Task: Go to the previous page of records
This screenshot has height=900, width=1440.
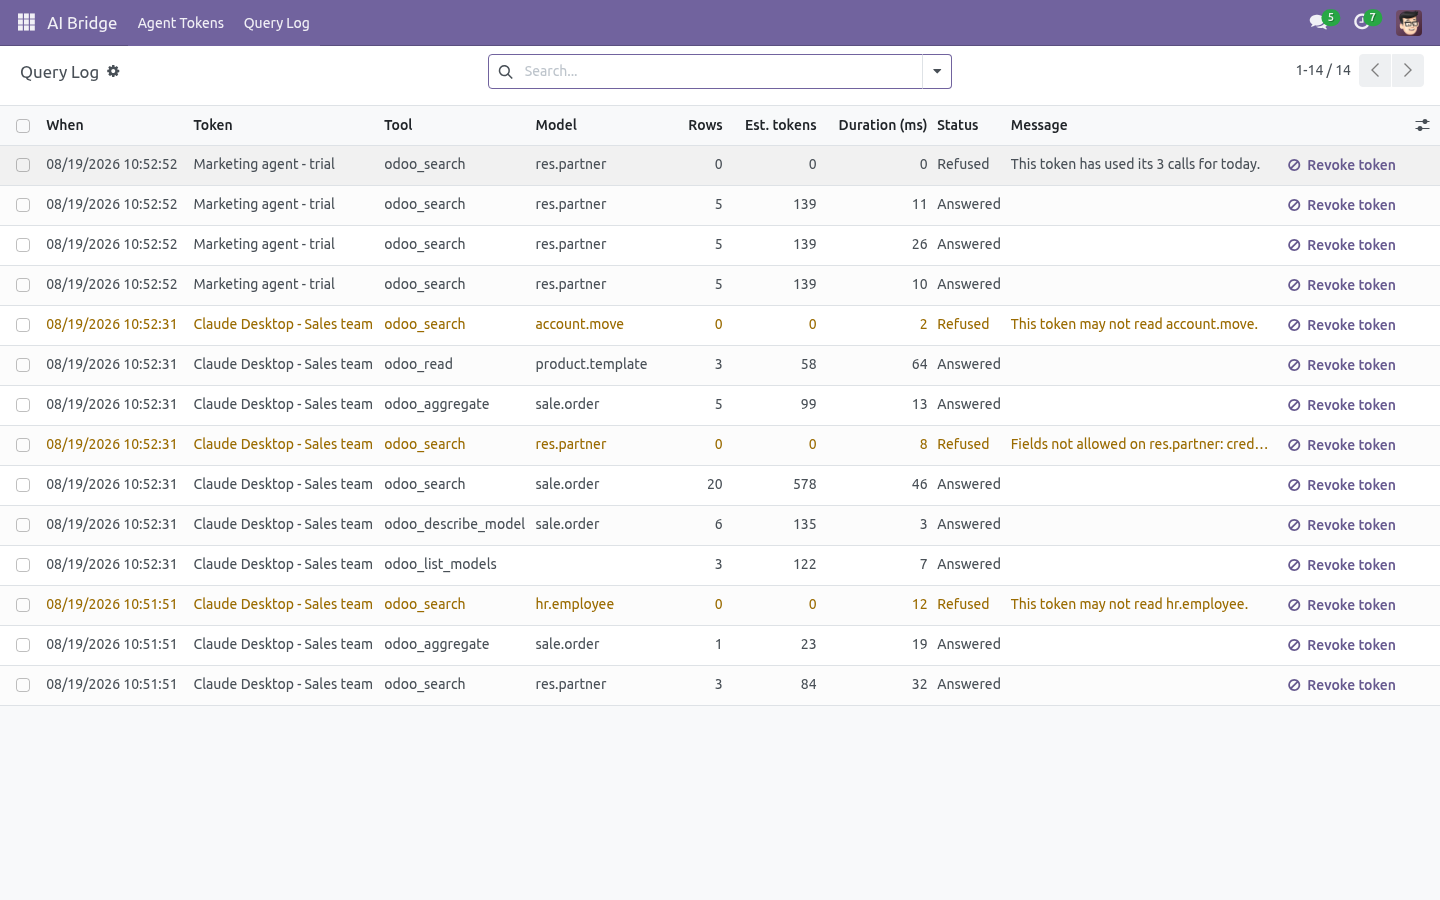Action: click(x=1375, y=70)
